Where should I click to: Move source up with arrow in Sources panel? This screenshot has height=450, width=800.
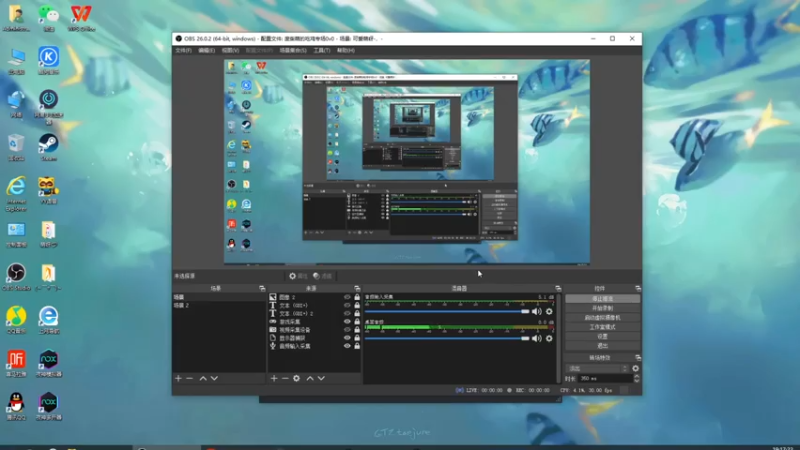(310, 379)
